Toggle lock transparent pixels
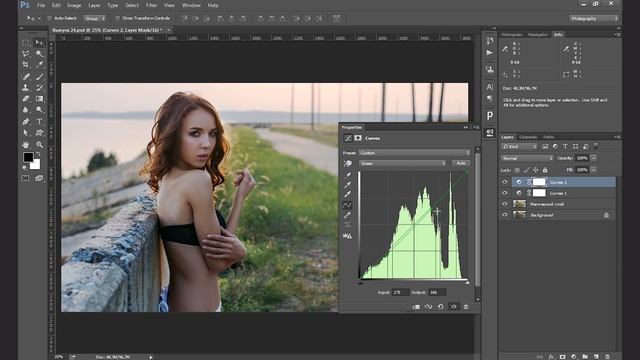Screen dimensions: 640x360 tap(517, 170)
